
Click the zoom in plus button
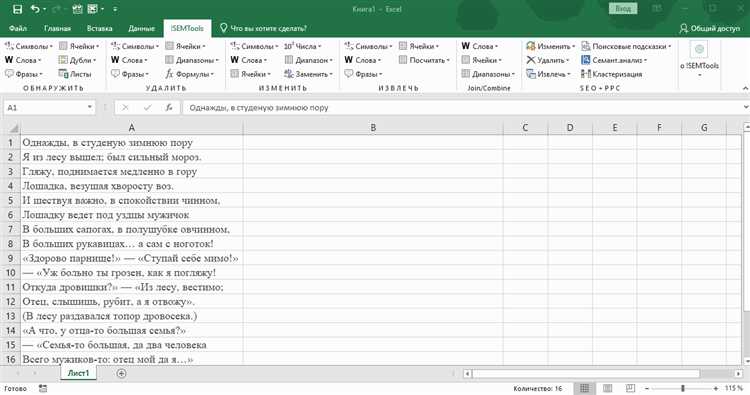click(x=716, y=388)
